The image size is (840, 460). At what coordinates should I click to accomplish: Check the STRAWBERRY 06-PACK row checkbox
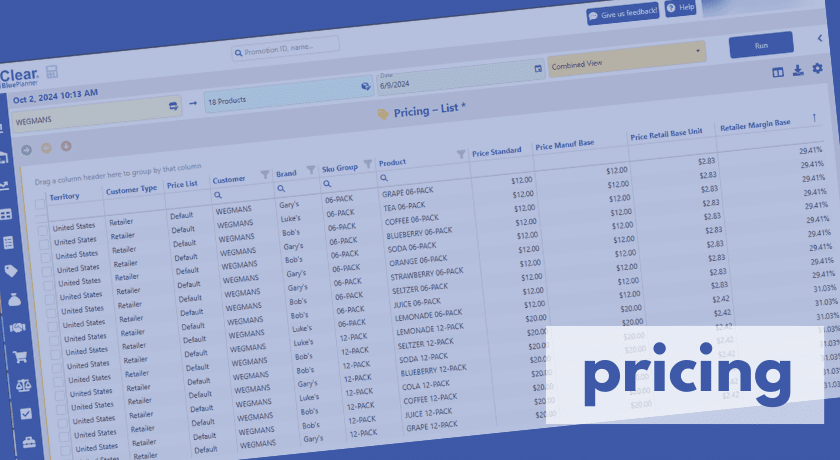click(x=51, y=313)
